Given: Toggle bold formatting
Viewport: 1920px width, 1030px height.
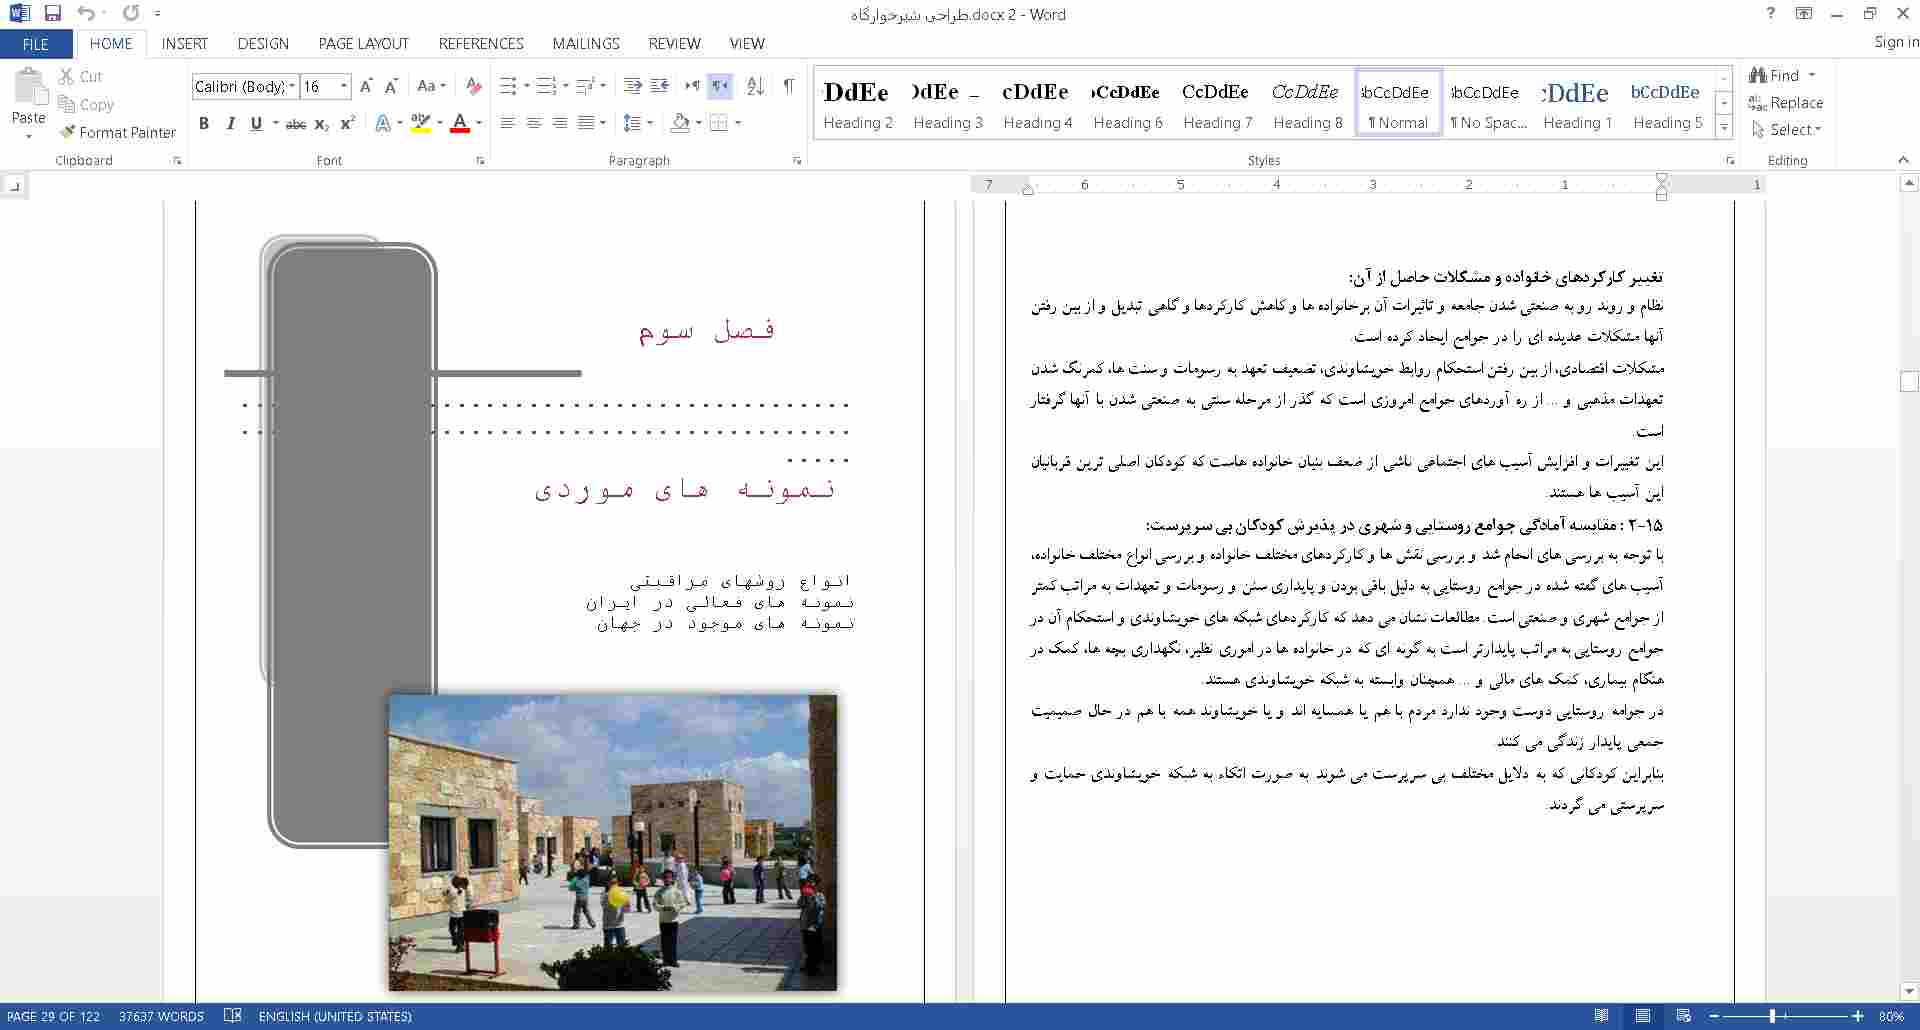Looking at the screenshot, I should click(x=204, y=123).
